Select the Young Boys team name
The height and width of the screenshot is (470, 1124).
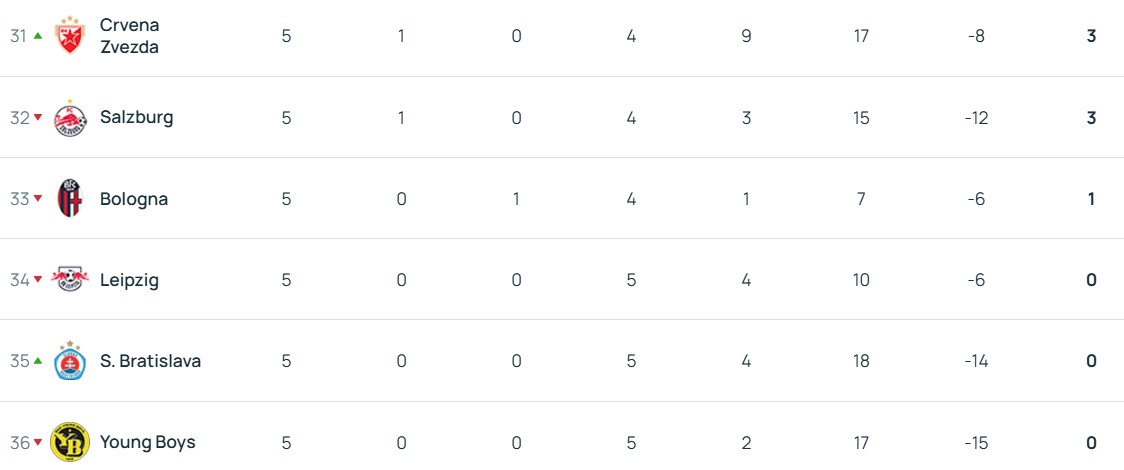coord(147,442)
